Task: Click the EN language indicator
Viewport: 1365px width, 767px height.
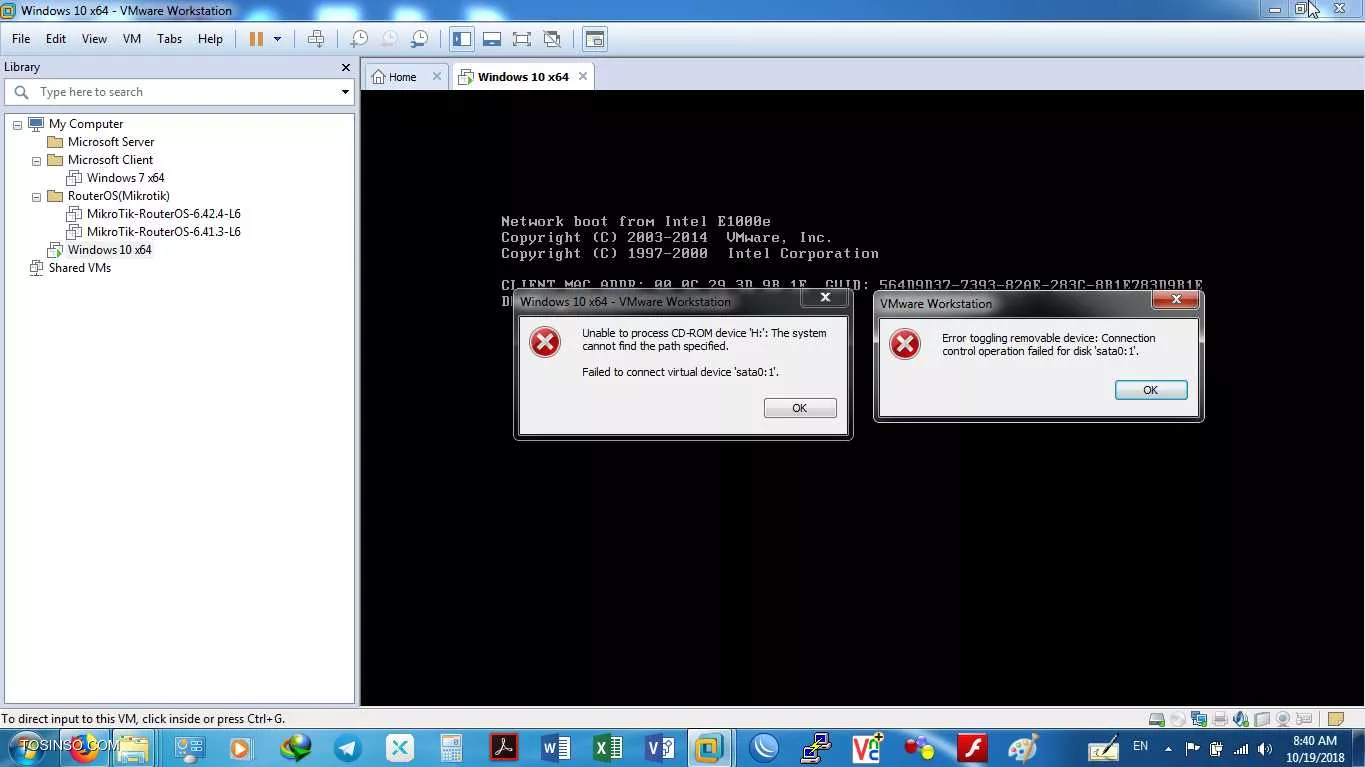Action: 1140,746
